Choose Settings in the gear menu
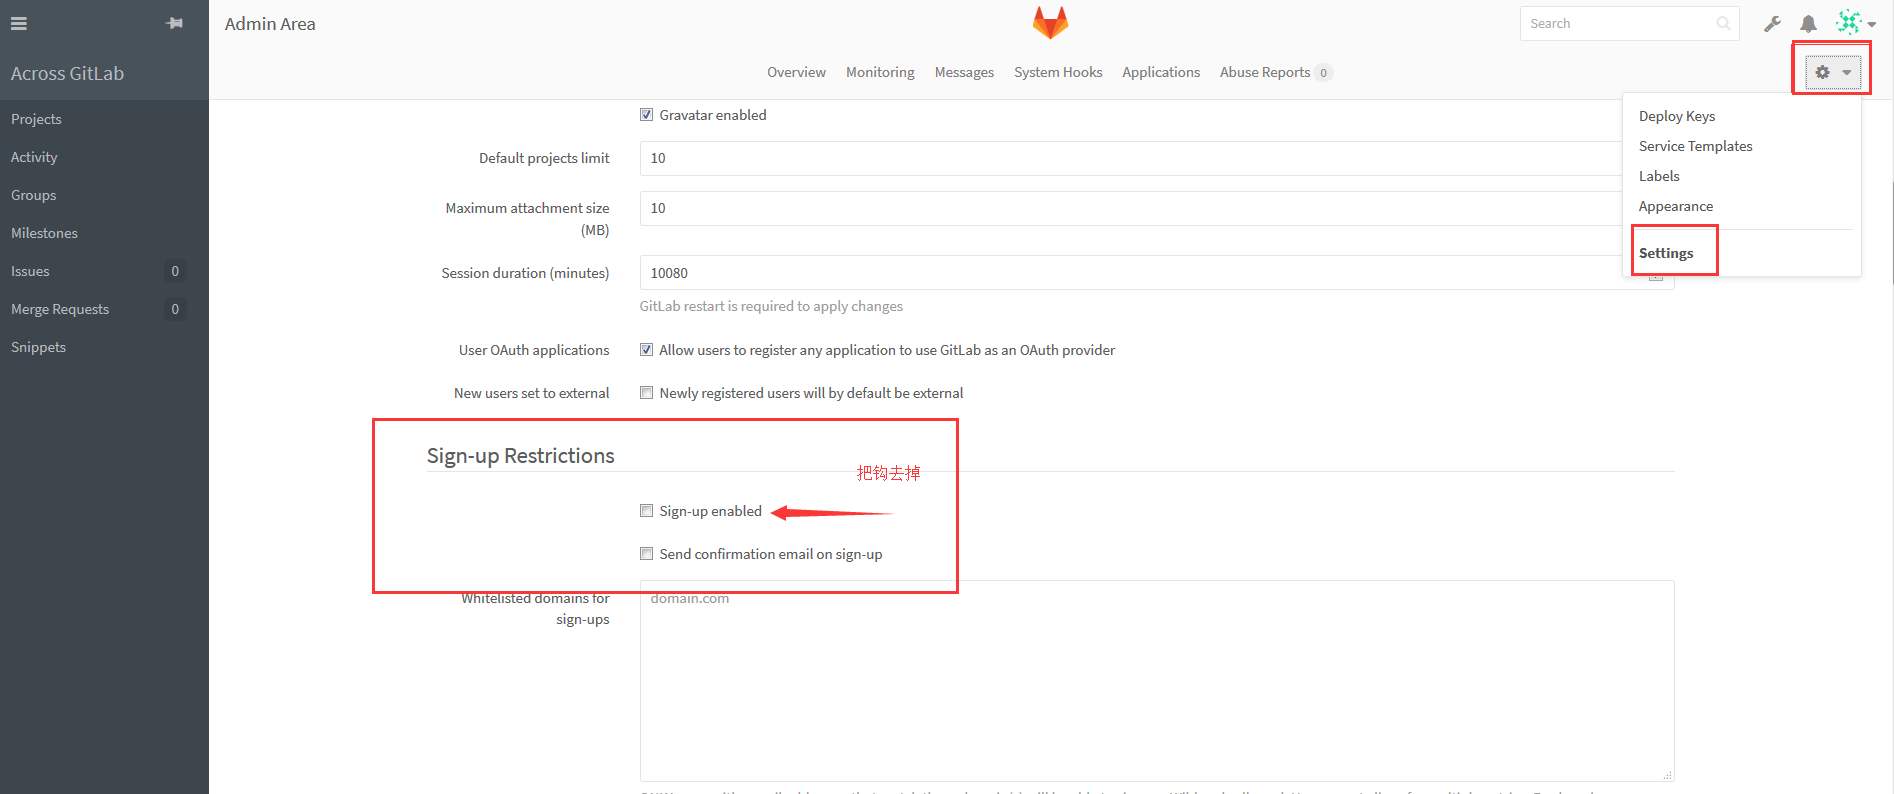This screenshot has height=794, width=1894. tap(1666, 253)
